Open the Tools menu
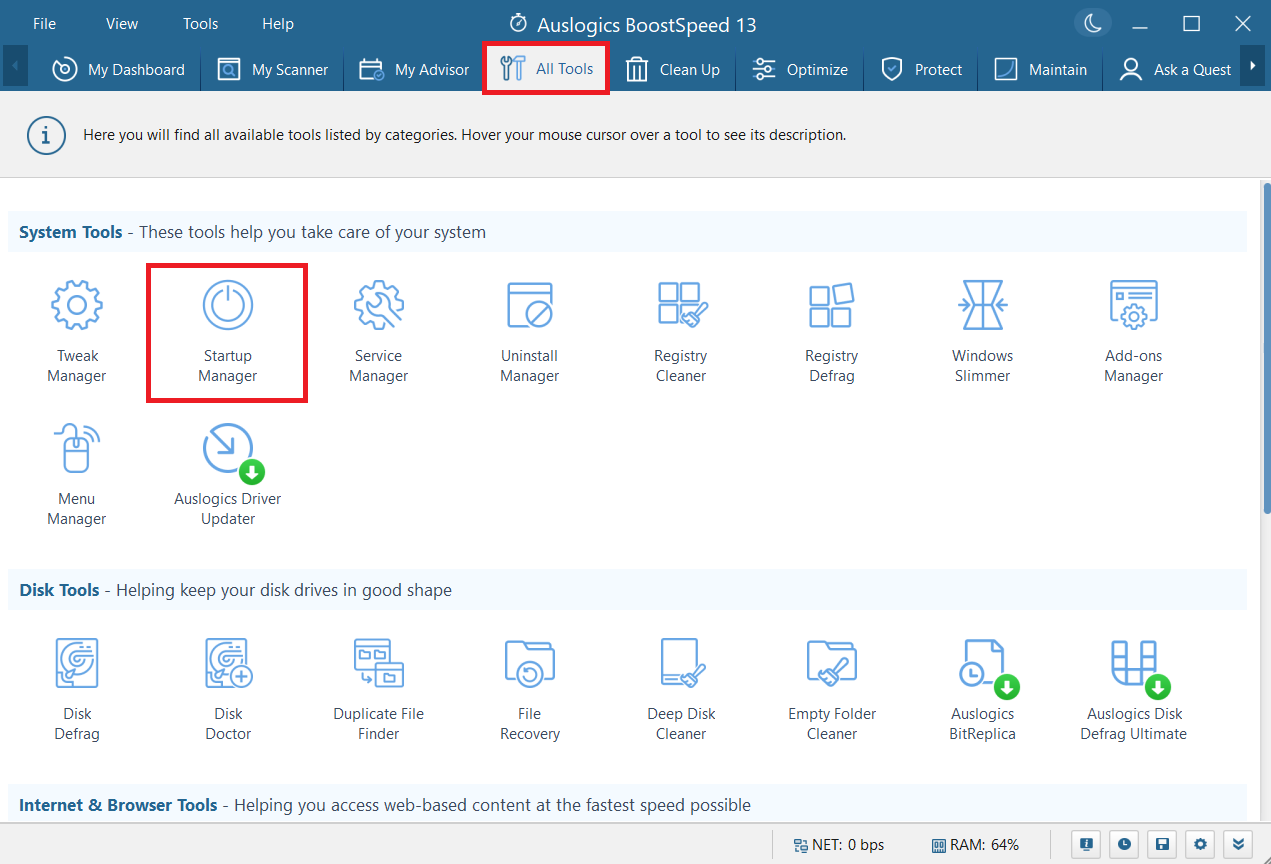Screen dimensions: 1271x864 (200, 23)
